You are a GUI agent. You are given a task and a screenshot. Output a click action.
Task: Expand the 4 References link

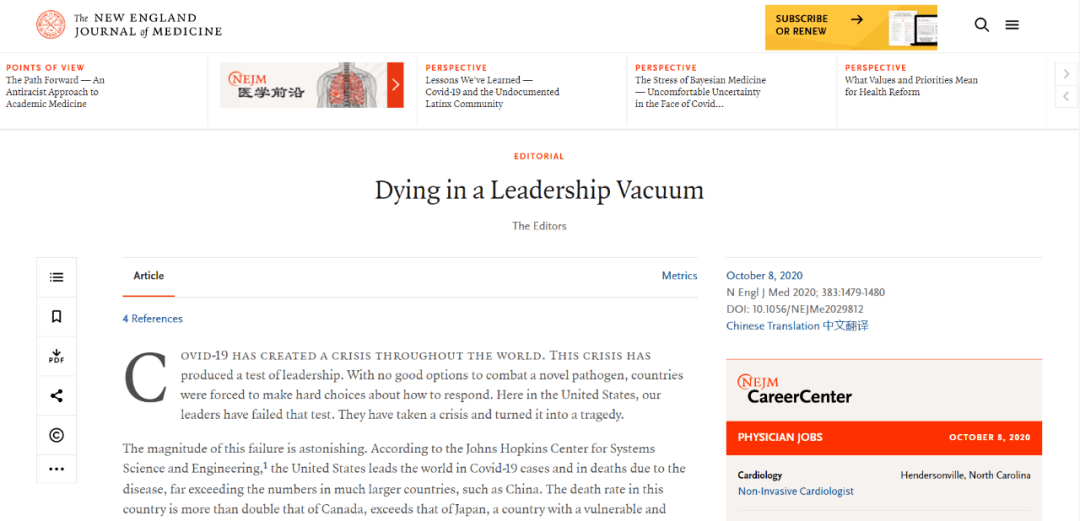(x=153, y=319)
